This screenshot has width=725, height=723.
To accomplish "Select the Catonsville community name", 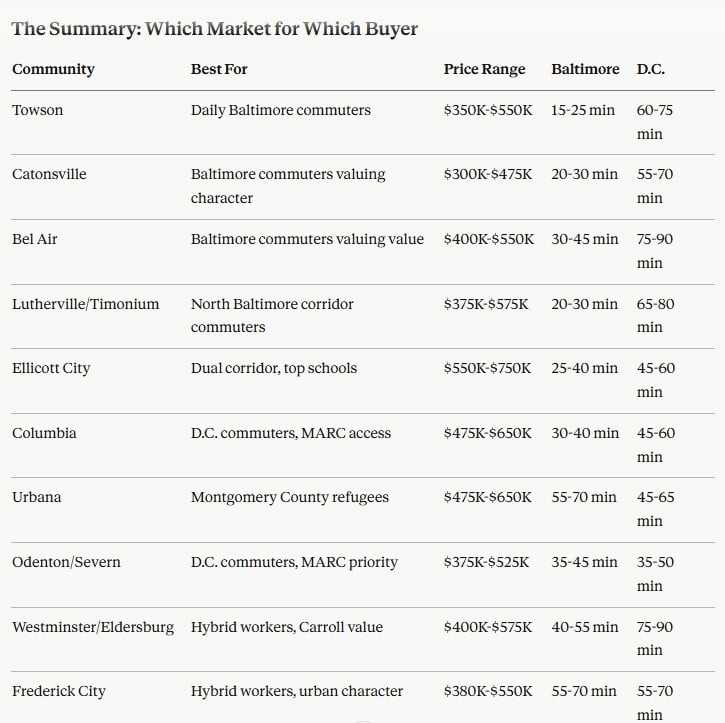I will [x=49, y=174].
